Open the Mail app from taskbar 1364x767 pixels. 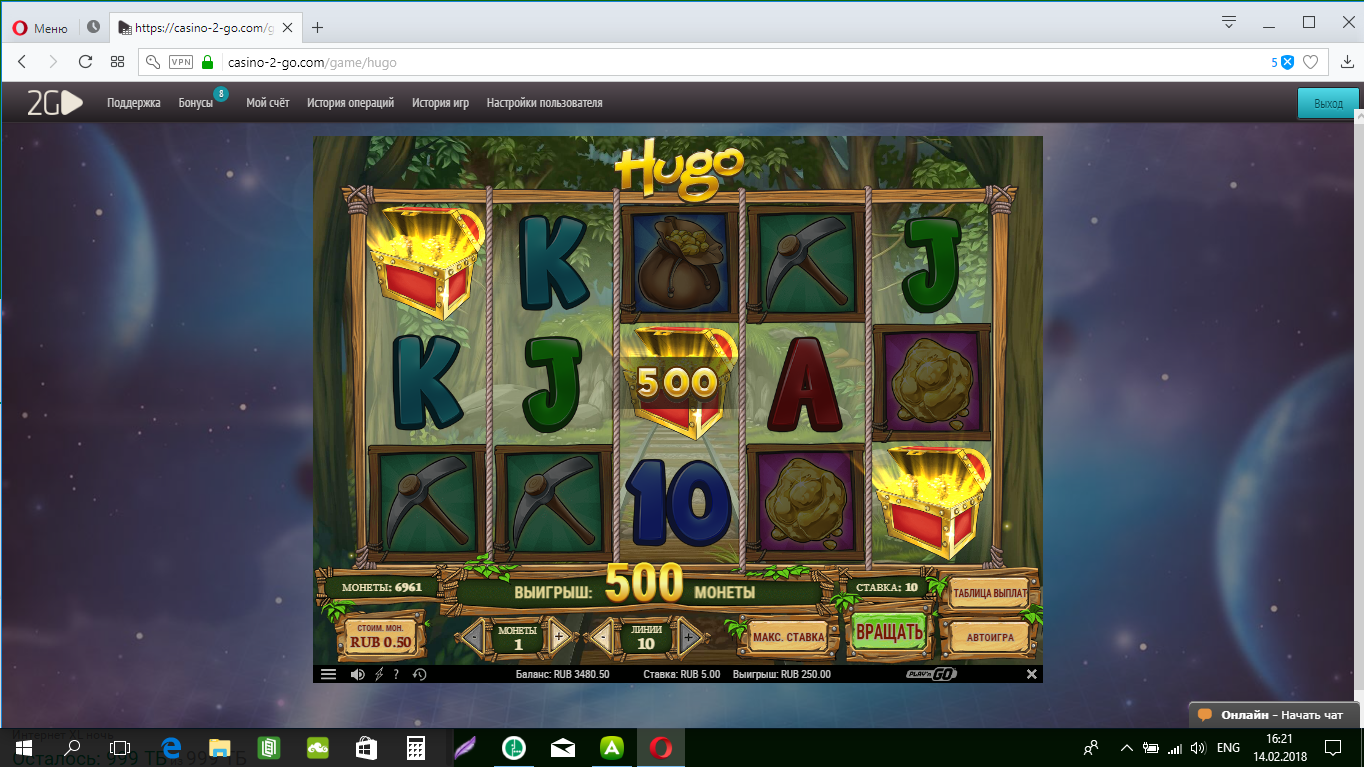click(563, 747)
